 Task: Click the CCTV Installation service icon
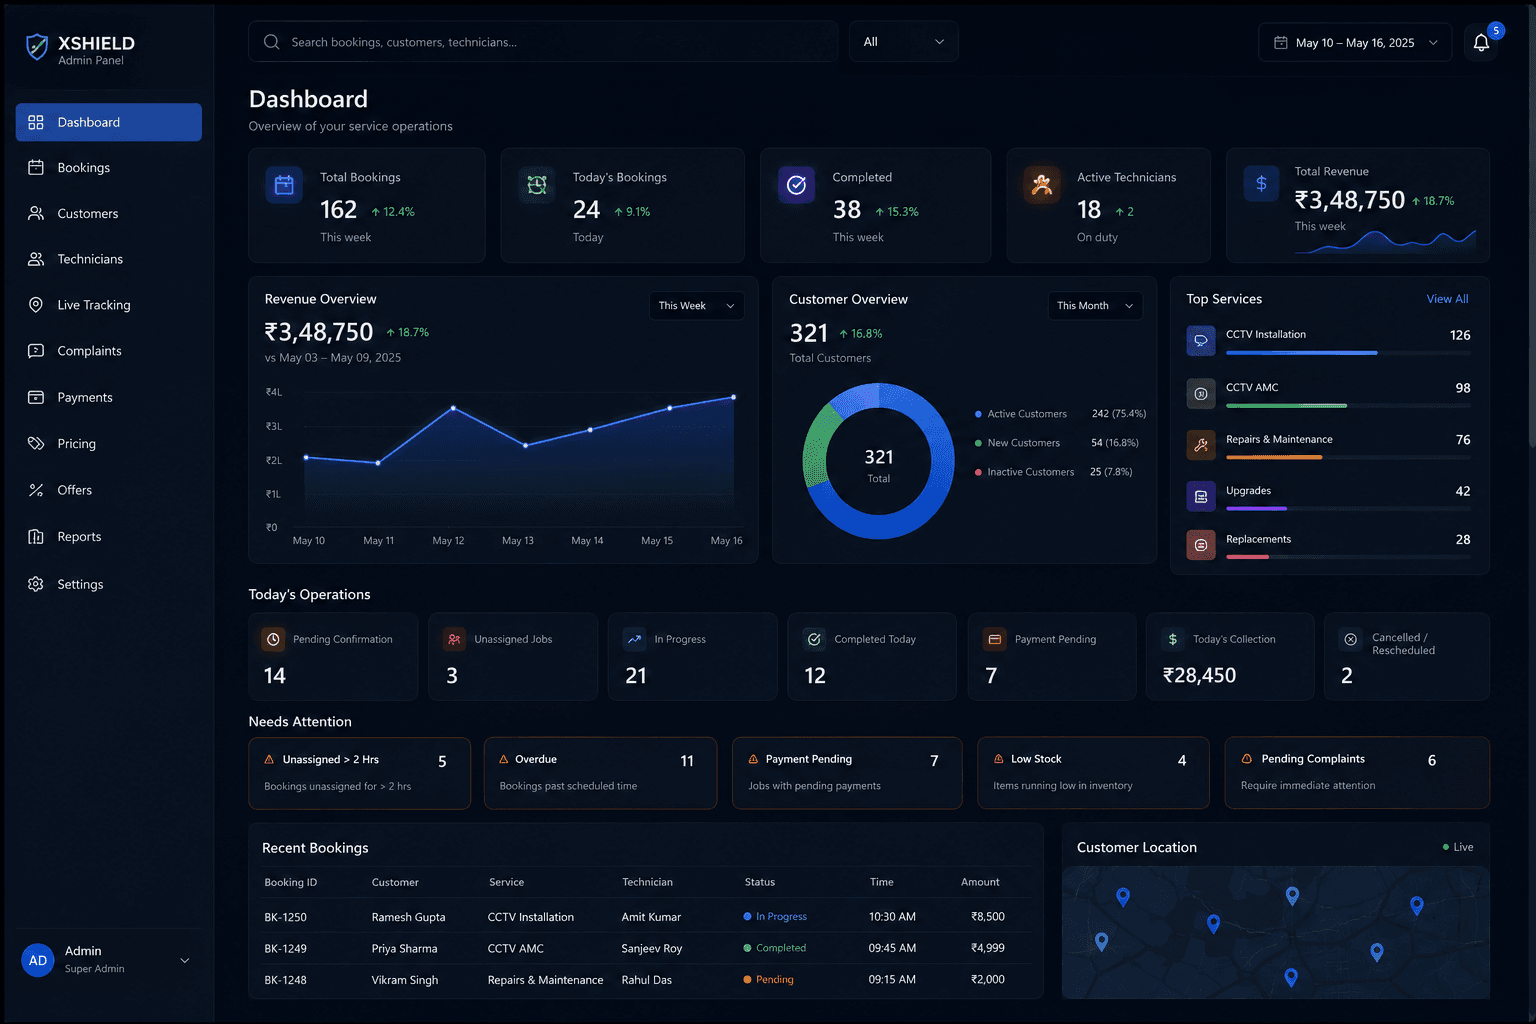(x=1201, y=340)
